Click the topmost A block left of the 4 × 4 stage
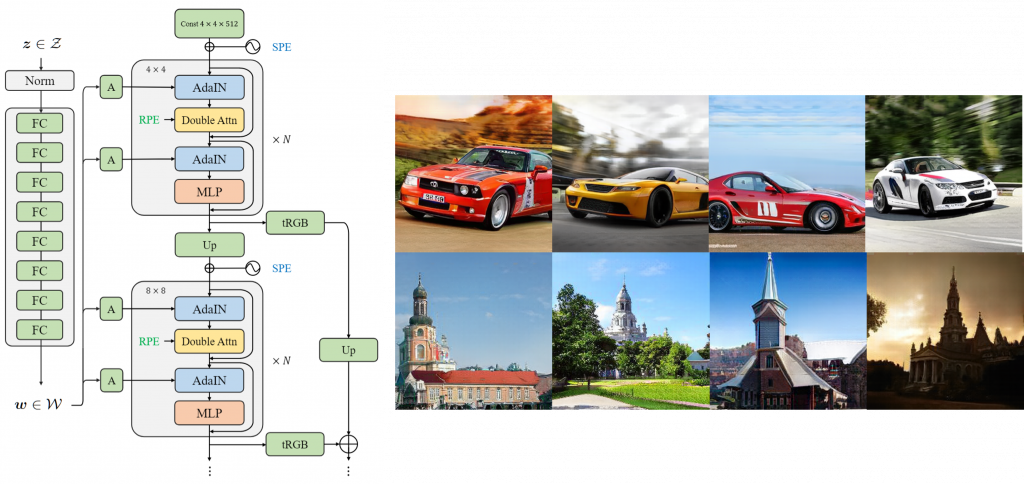This screenshot has height=484, width=1024. coord(112,88)
